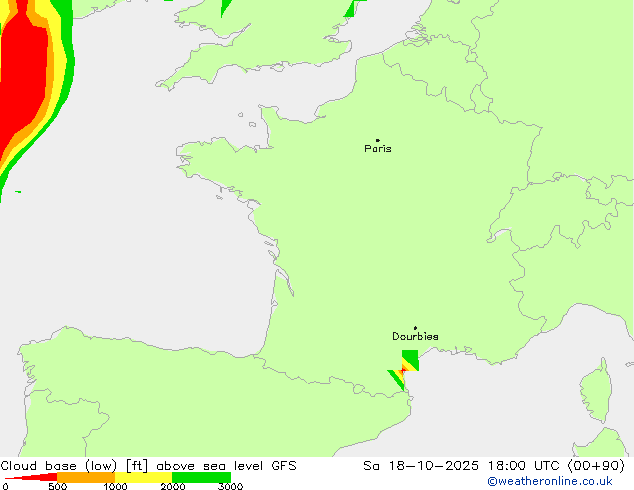
Task: Click the Paris city label
Action: (378, 149)
